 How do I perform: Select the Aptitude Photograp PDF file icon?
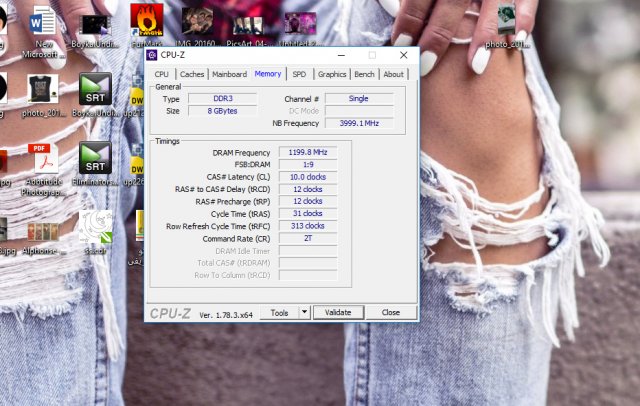click(43, 159)
